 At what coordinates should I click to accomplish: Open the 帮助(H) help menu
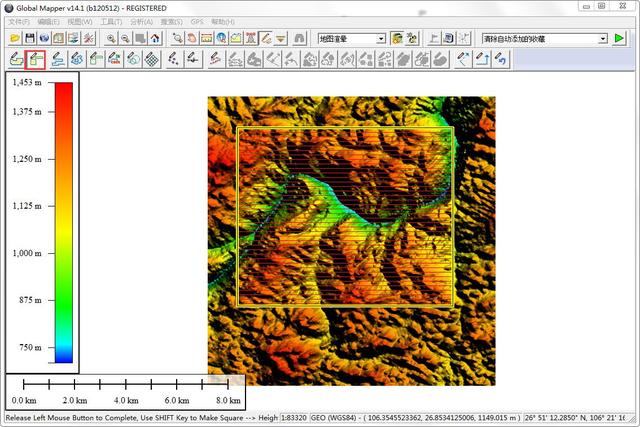[223, 22]
